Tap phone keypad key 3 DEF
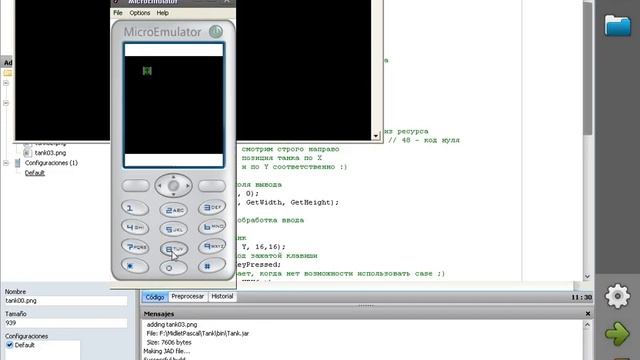640x360 pixels. point(212,208)
